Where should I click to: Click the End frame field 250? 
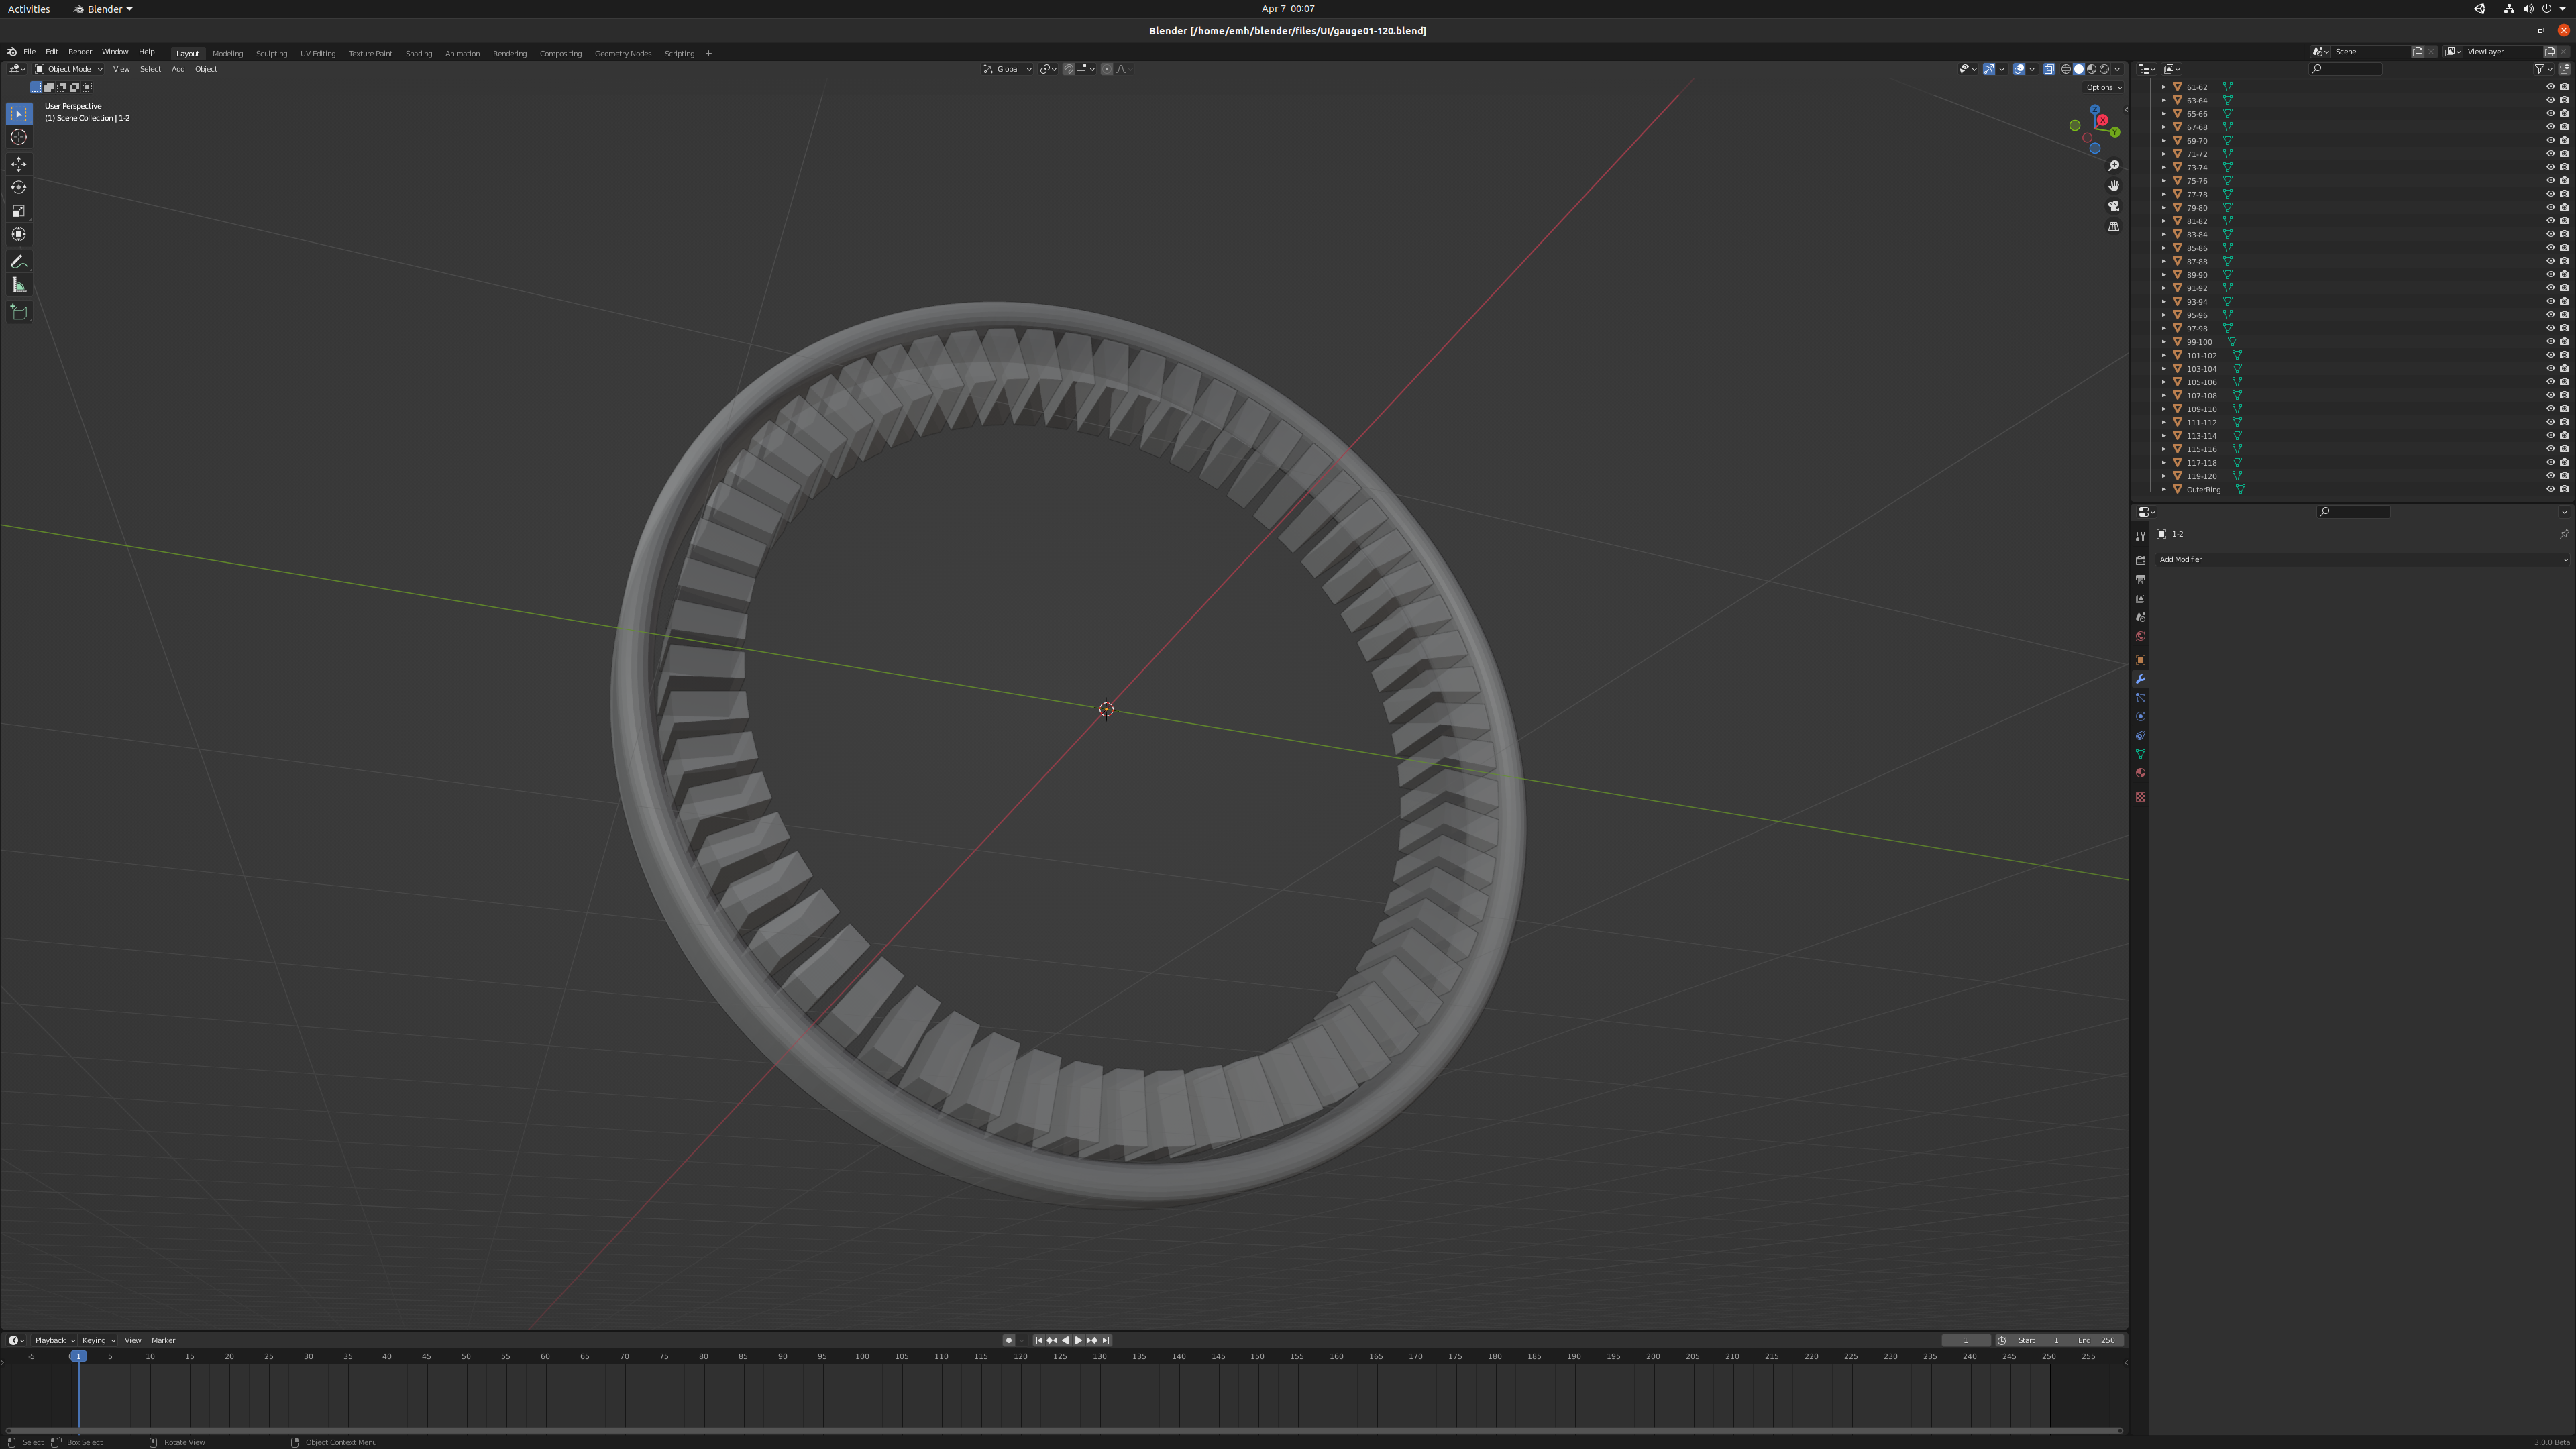pyautogui.click(x=2097, y=1341)
